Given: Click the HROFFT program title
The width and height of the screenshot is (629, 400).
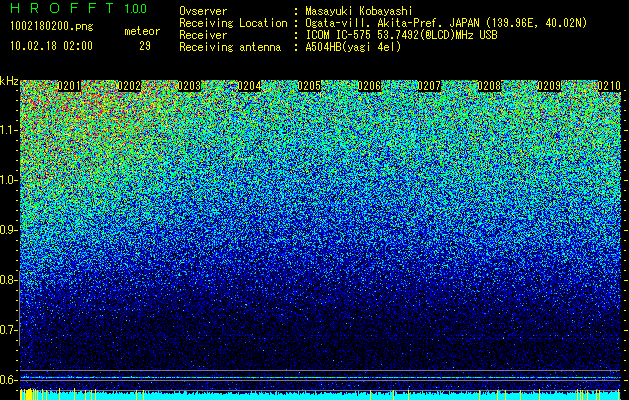Looking at the screenshot, I should (x=62, y=8).
